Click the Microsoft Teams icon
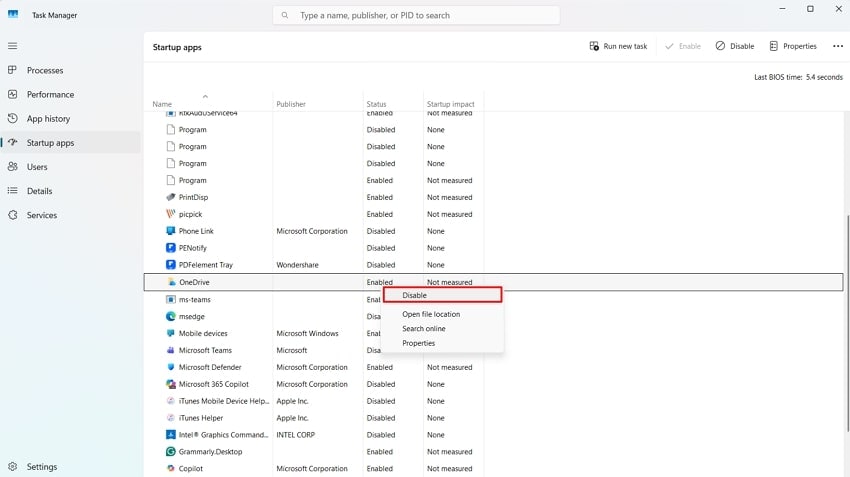The image size is (850, 477). click(x=171, y=350)
